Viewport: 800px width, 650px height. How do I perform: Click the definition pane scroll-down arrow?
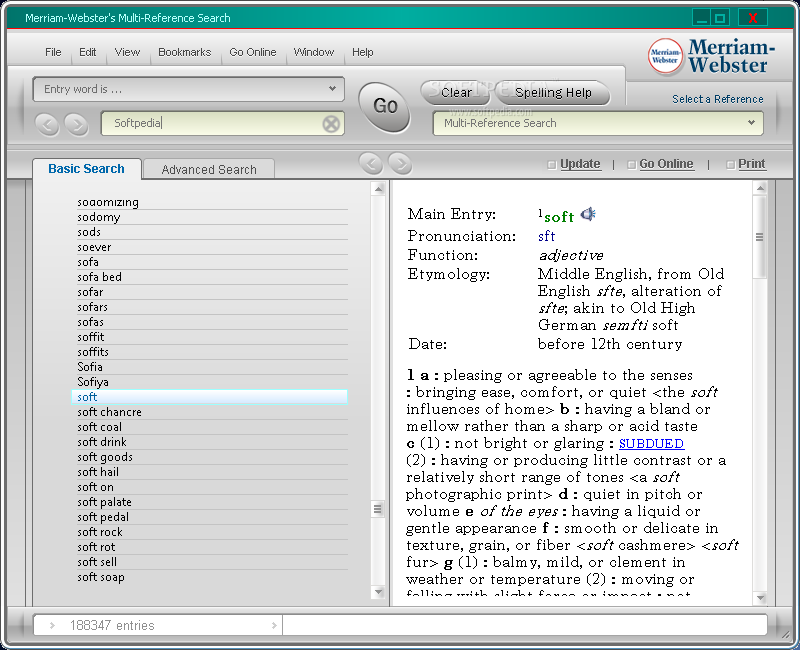click(760, 597)
